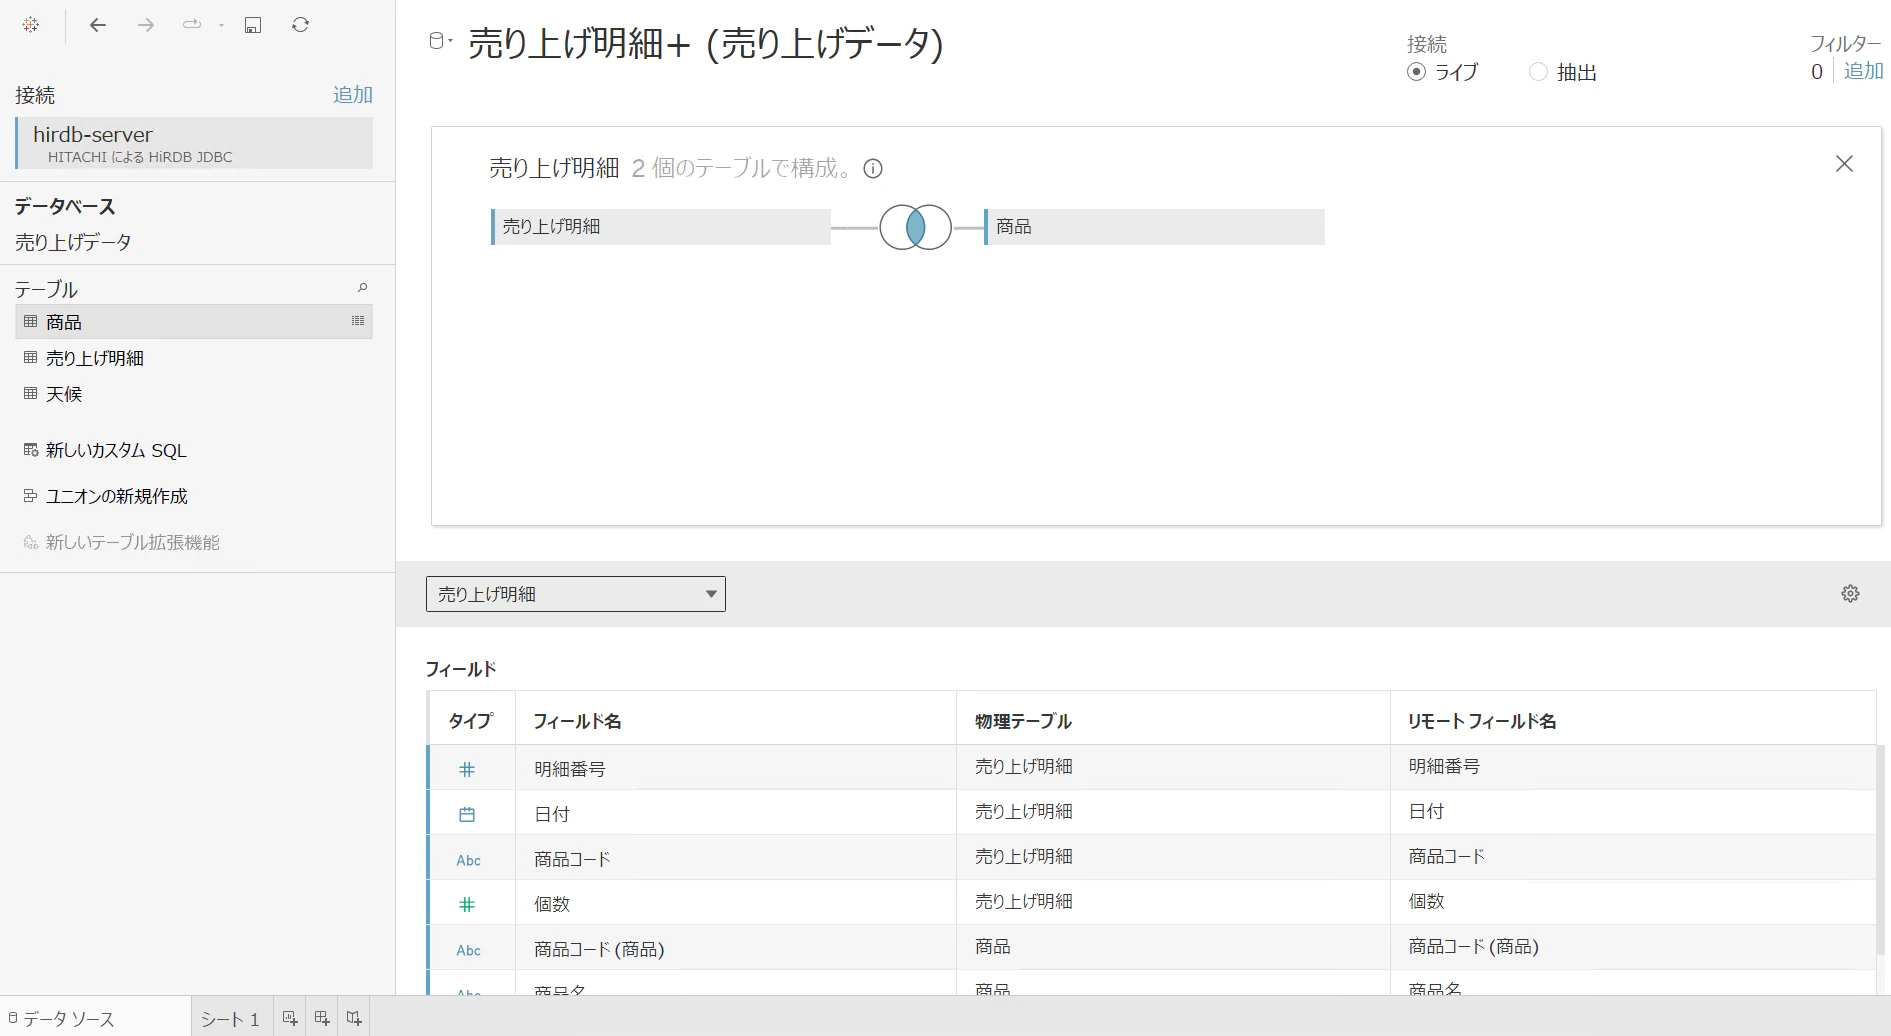Click the field name 日付
This screenshot has width=1891, height=1036.
point(552,814)
